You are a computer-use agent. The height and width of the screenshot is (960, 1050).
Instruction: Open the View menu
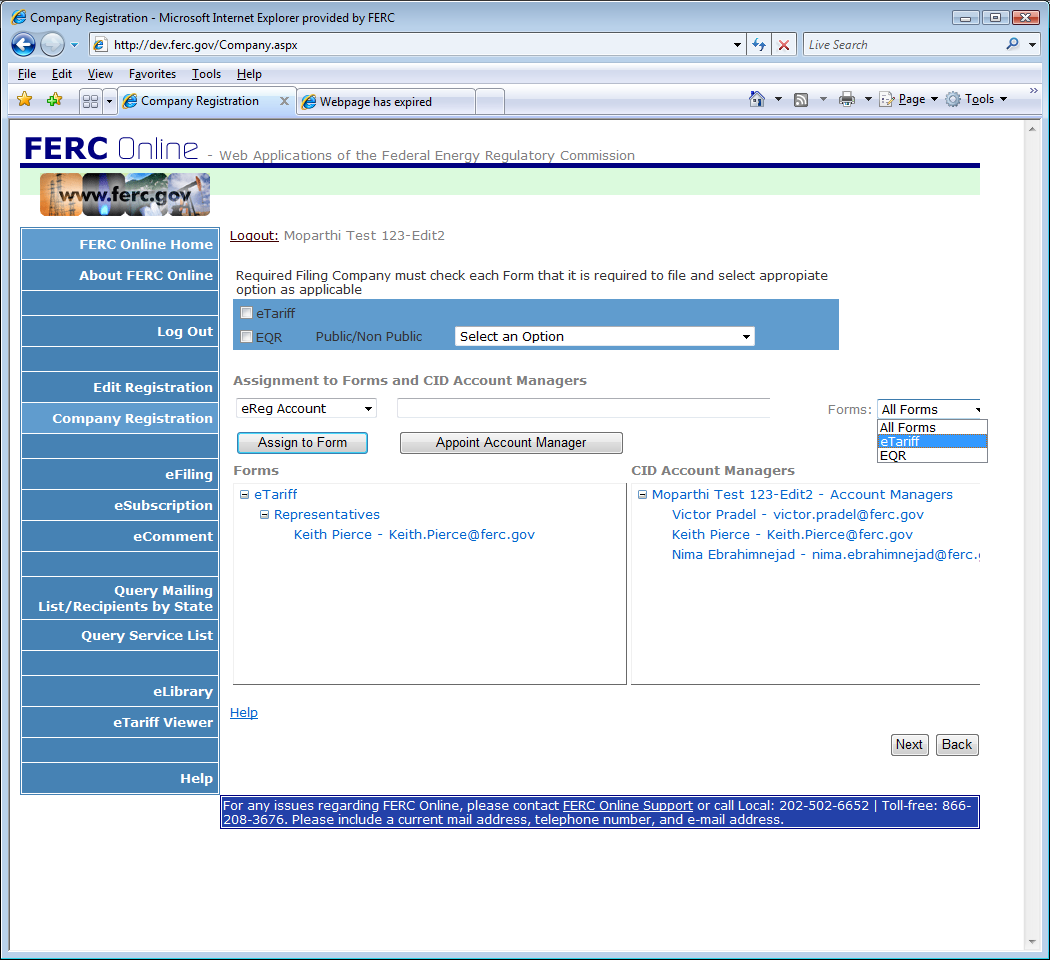100,74
